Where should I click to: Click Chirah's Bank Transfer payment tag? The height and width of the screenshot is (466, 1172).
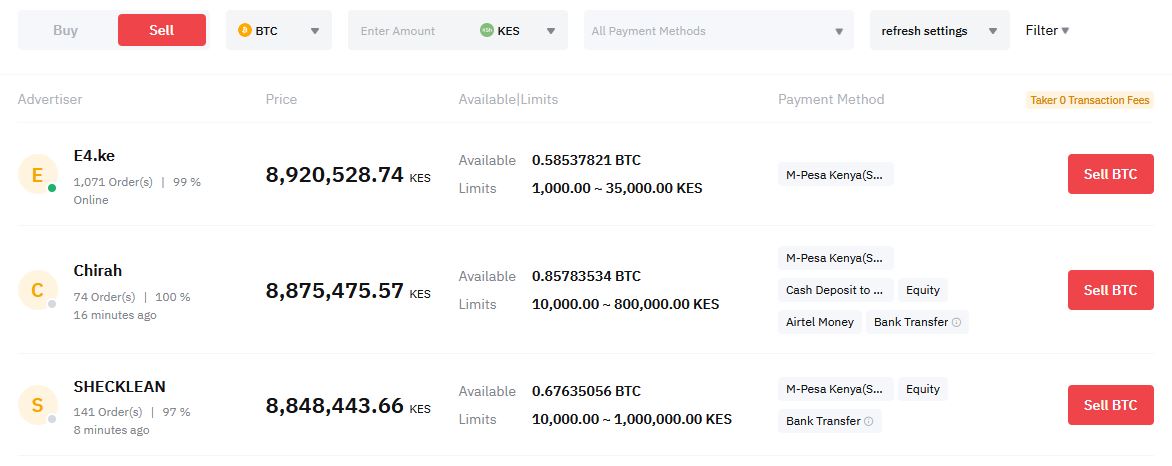click(917, 322)
